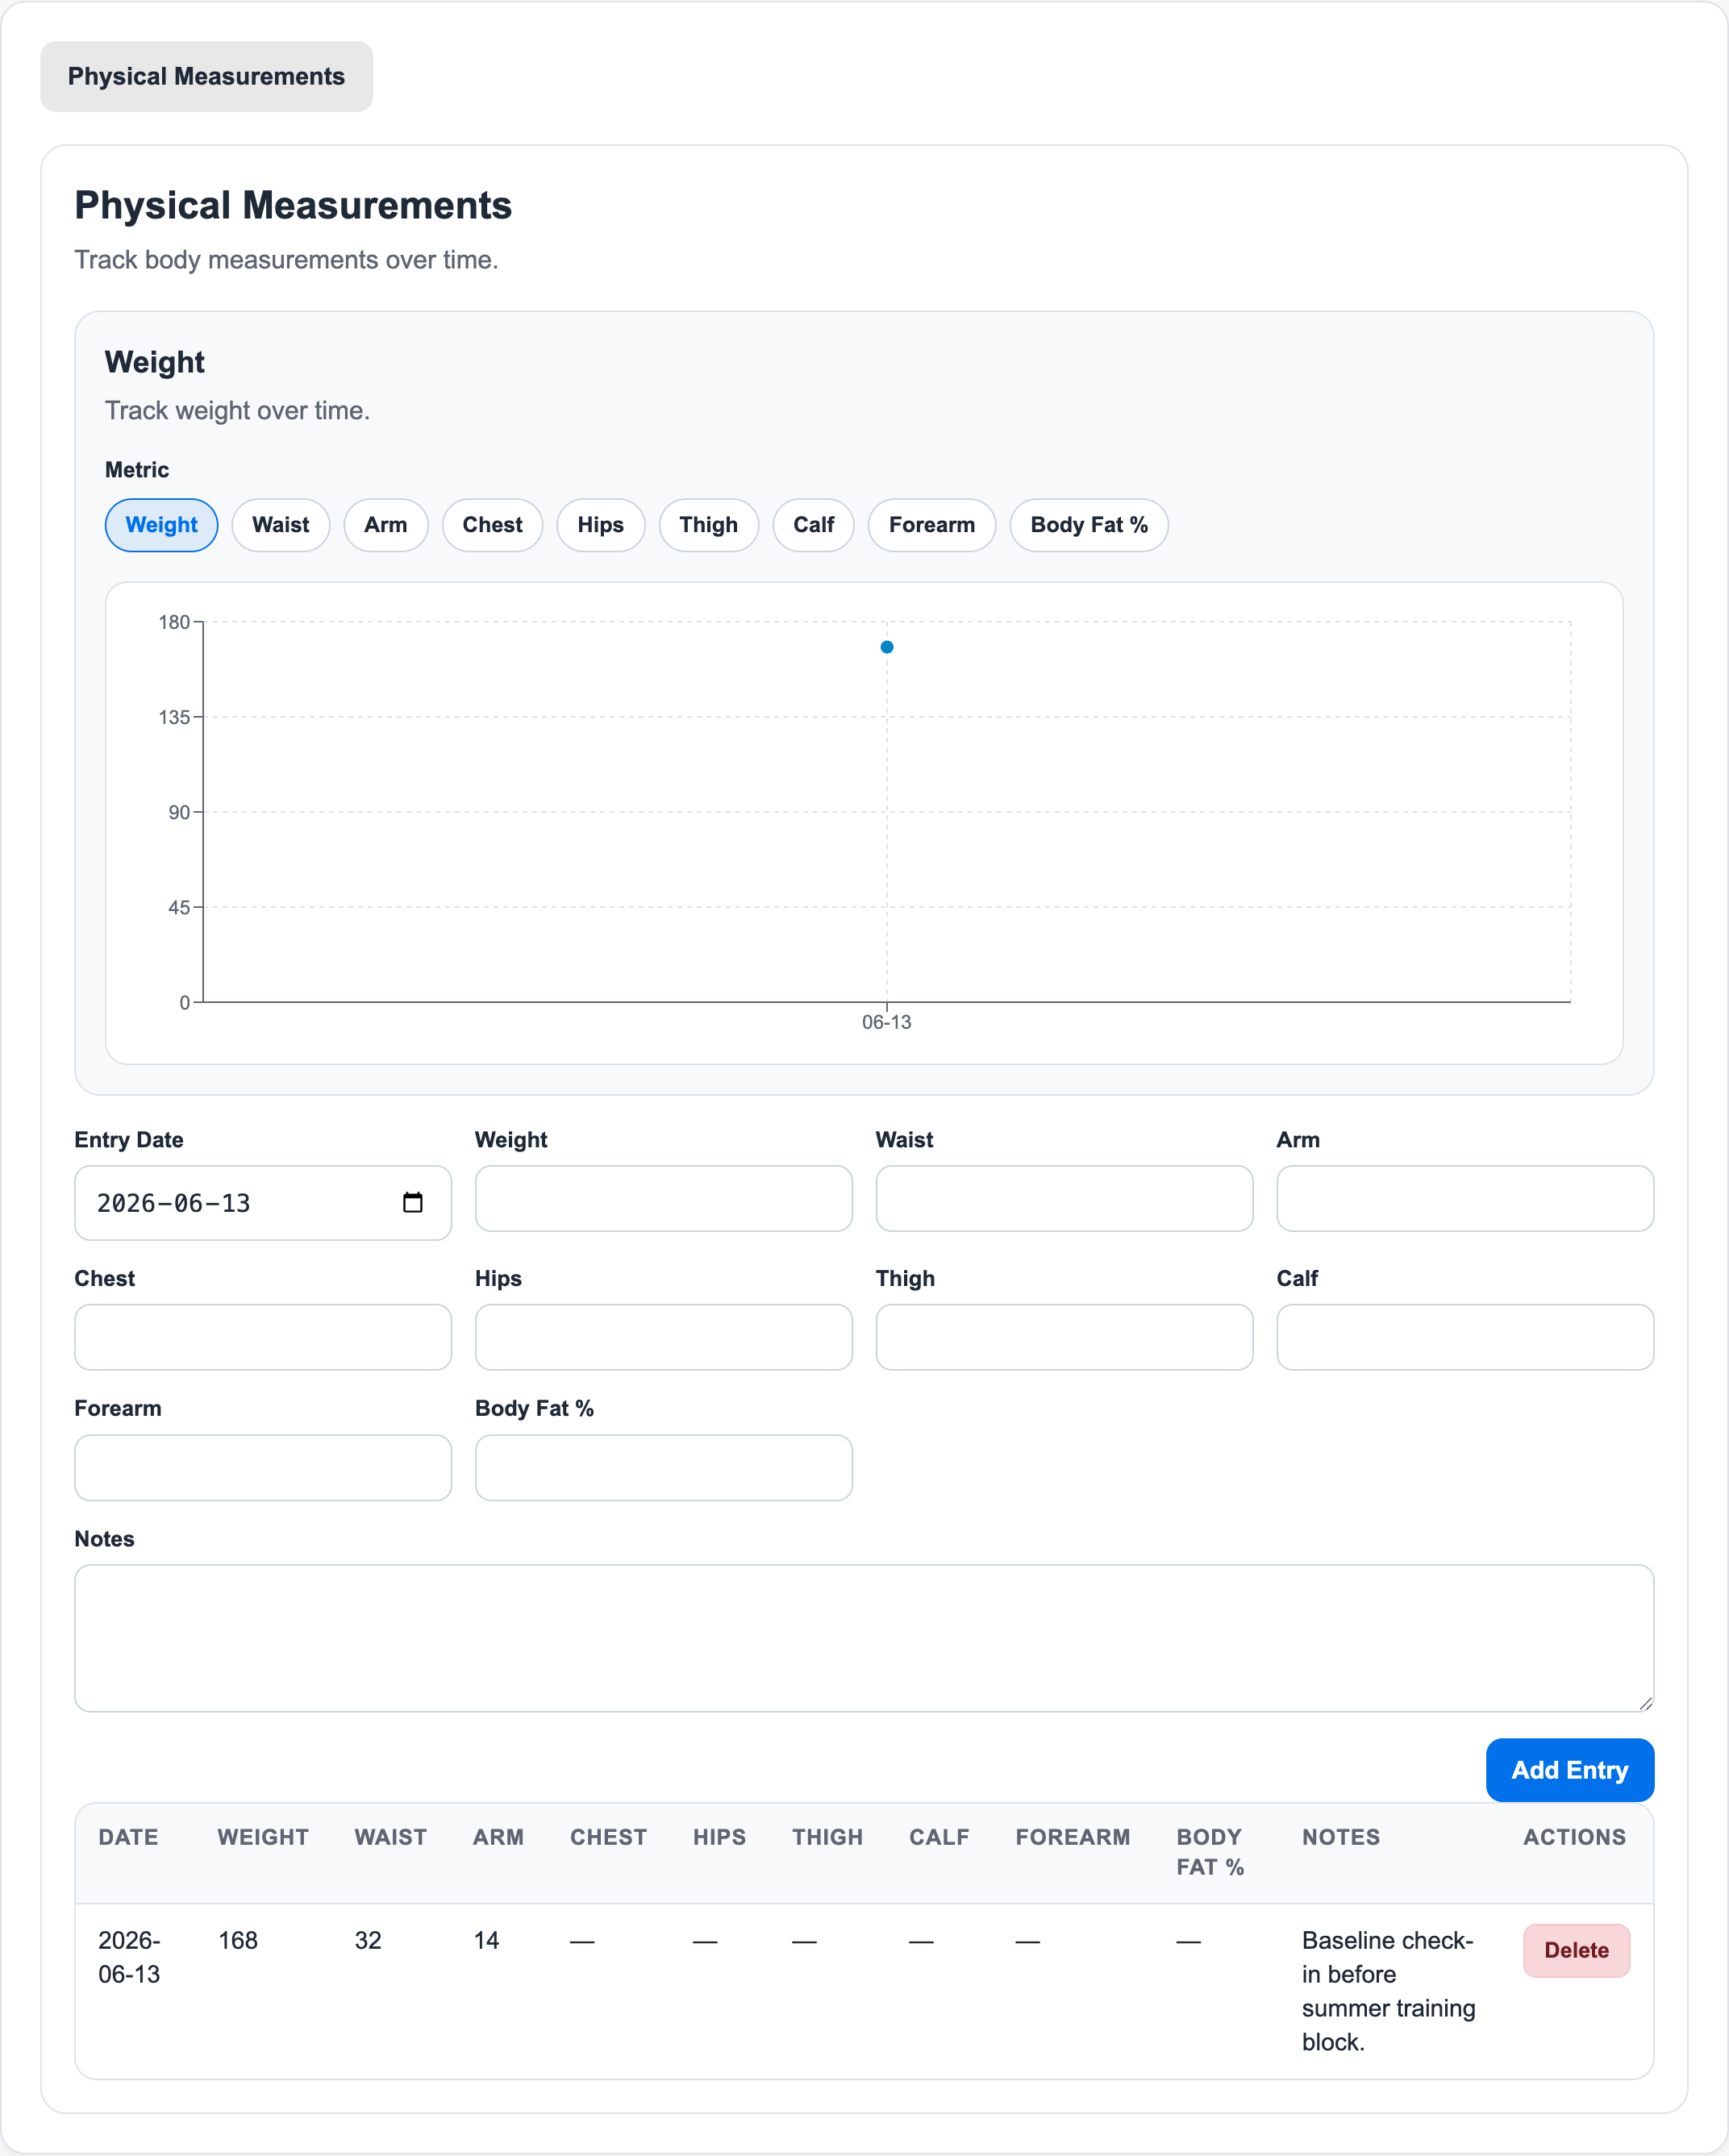Click the Entry Date field
1729x2156 pixels.
tap(263, 1202)
